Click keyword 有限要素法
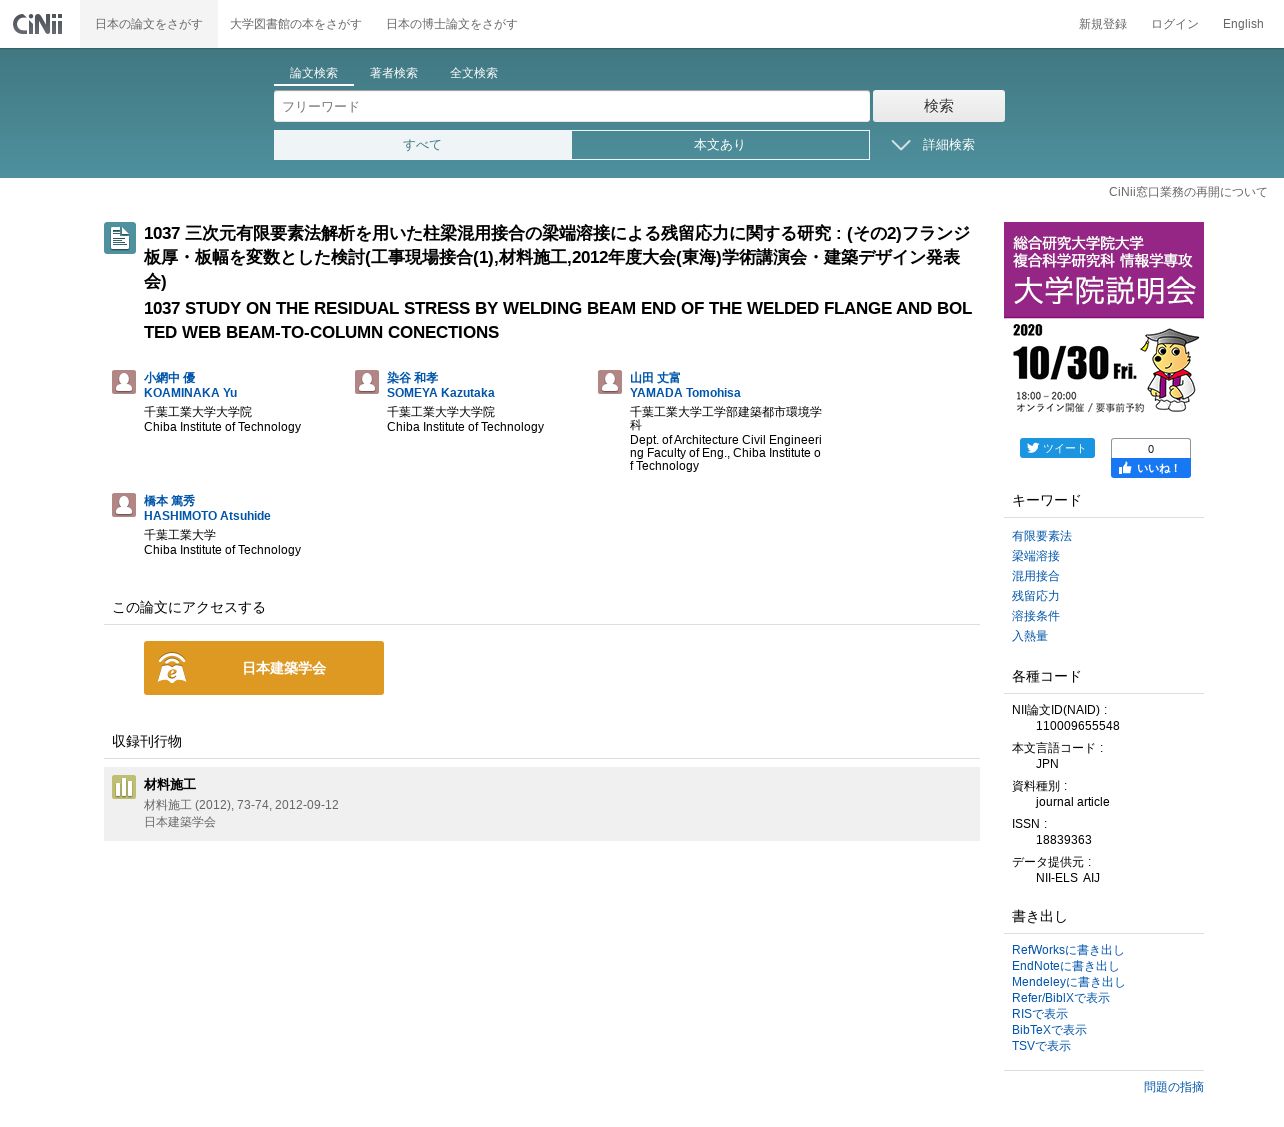1284x1127 pixels. 1042,536
